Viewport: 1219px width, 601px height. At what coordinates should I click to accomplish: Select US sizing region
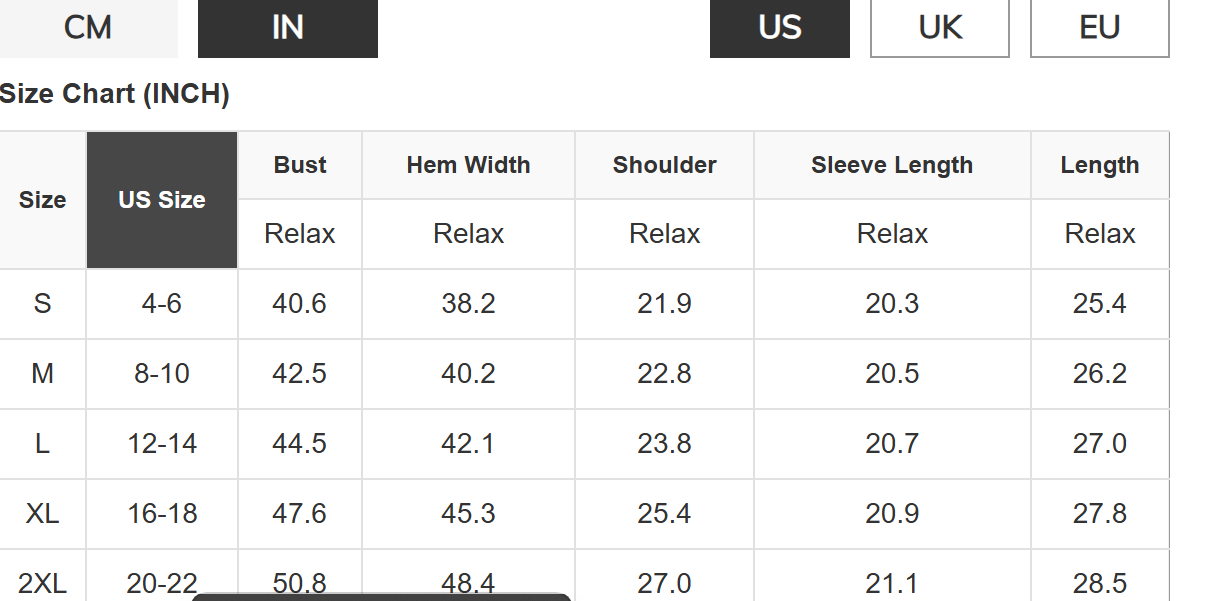pos(780,28)
